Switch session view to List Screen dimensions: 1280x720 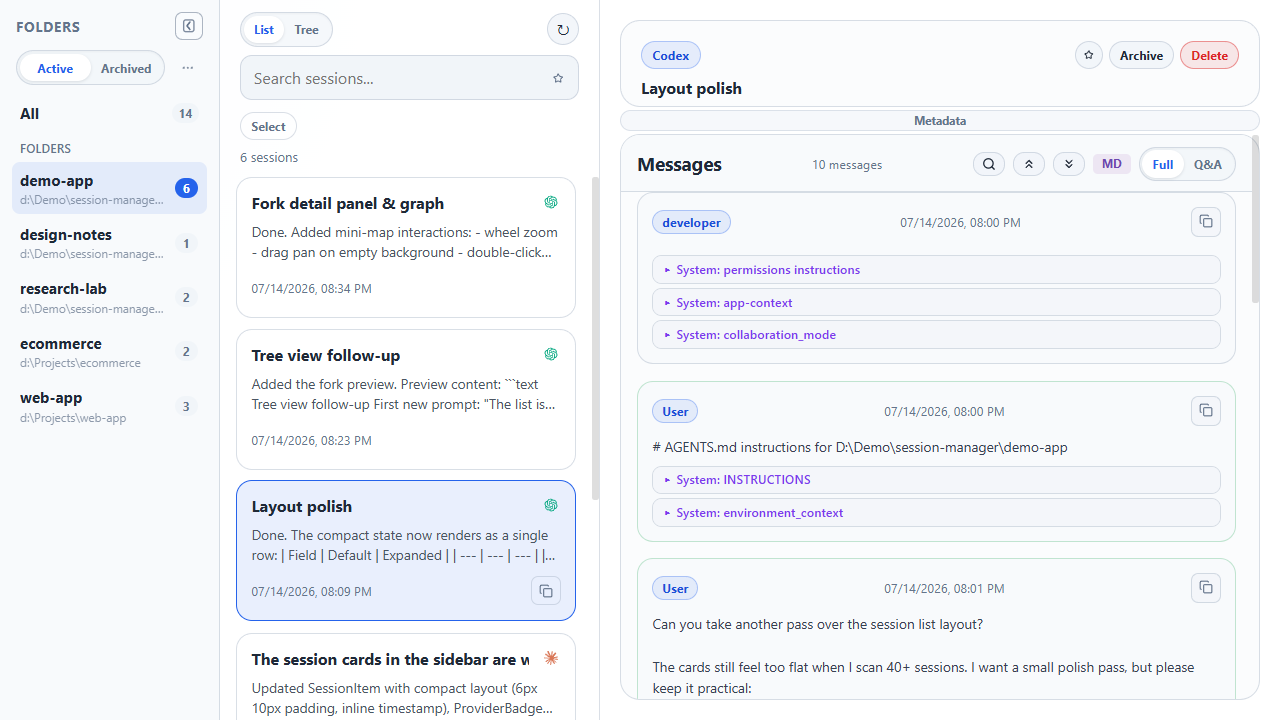[x=264, y=30]
